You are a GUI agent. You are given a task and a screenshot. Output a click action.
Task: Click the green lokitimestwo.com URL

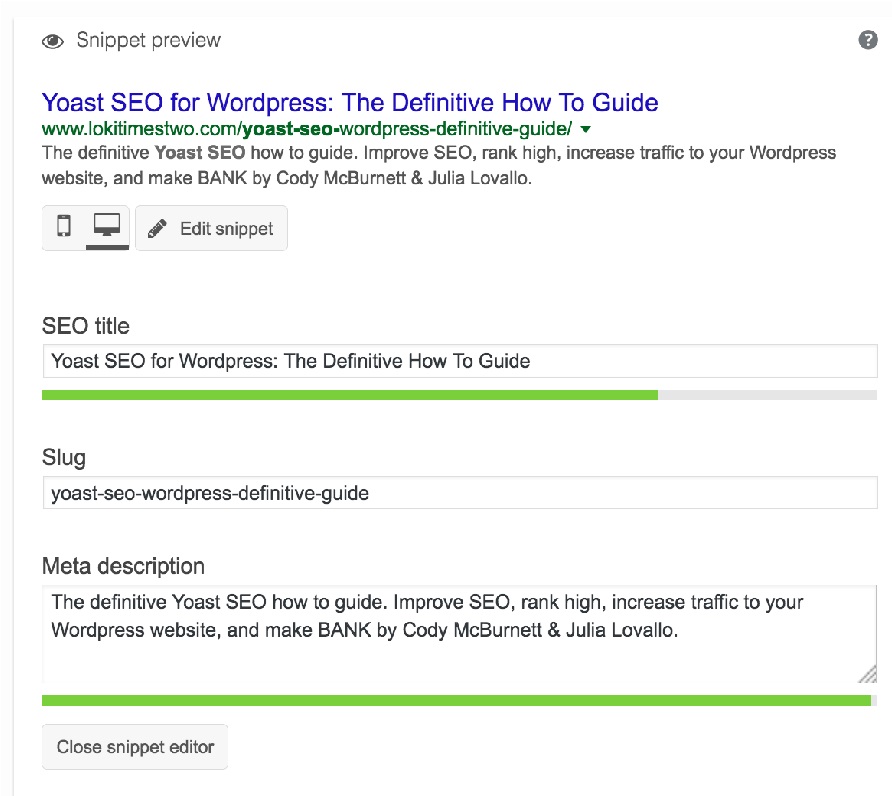306,130
